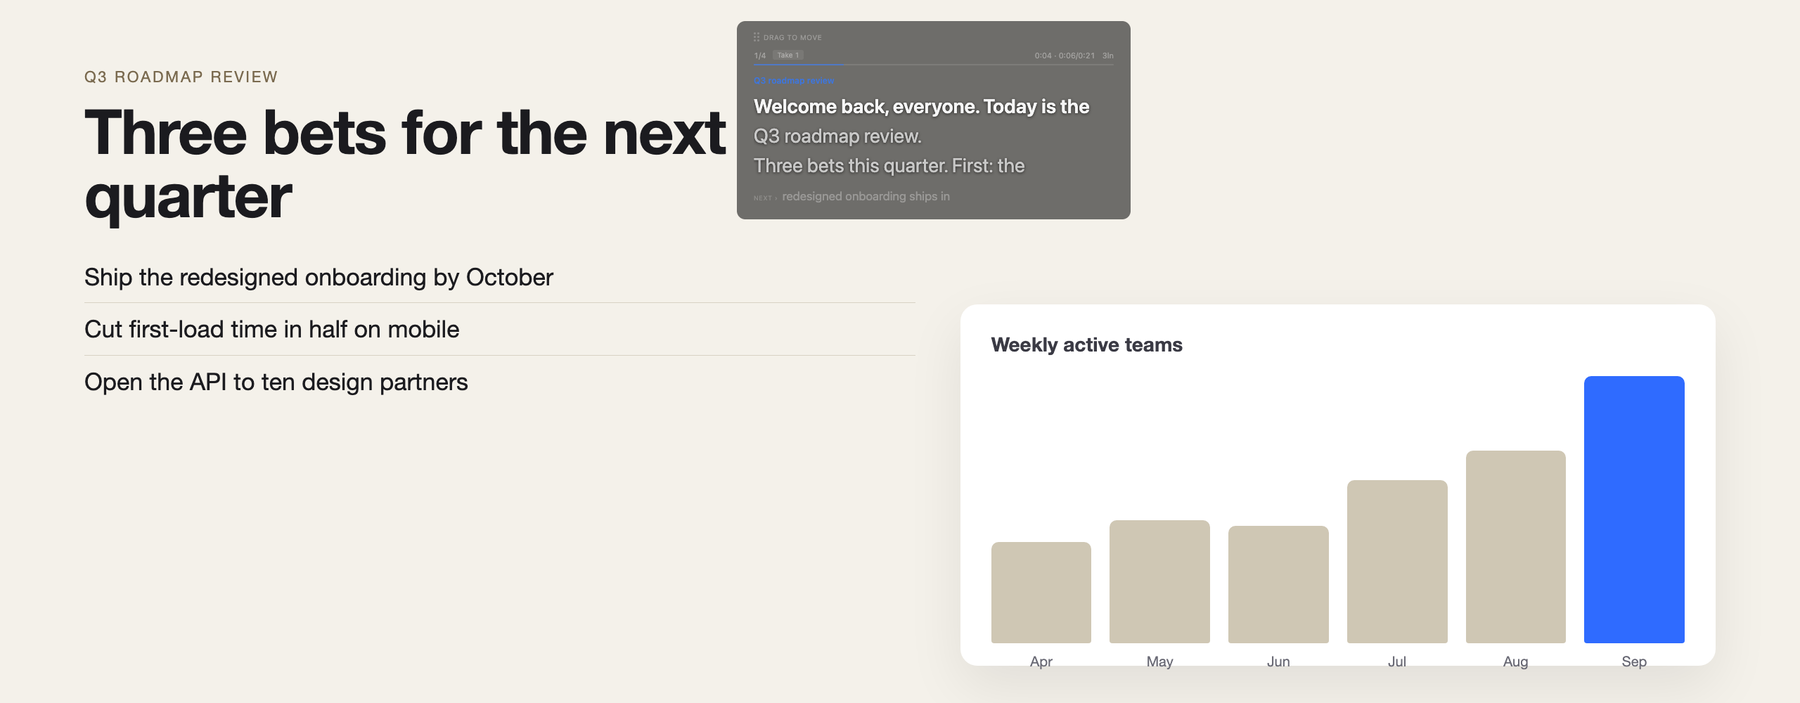This screenshot has width=1800, height=703.
Task: Click the Jun bar in chart
Action: (1278, 584)
